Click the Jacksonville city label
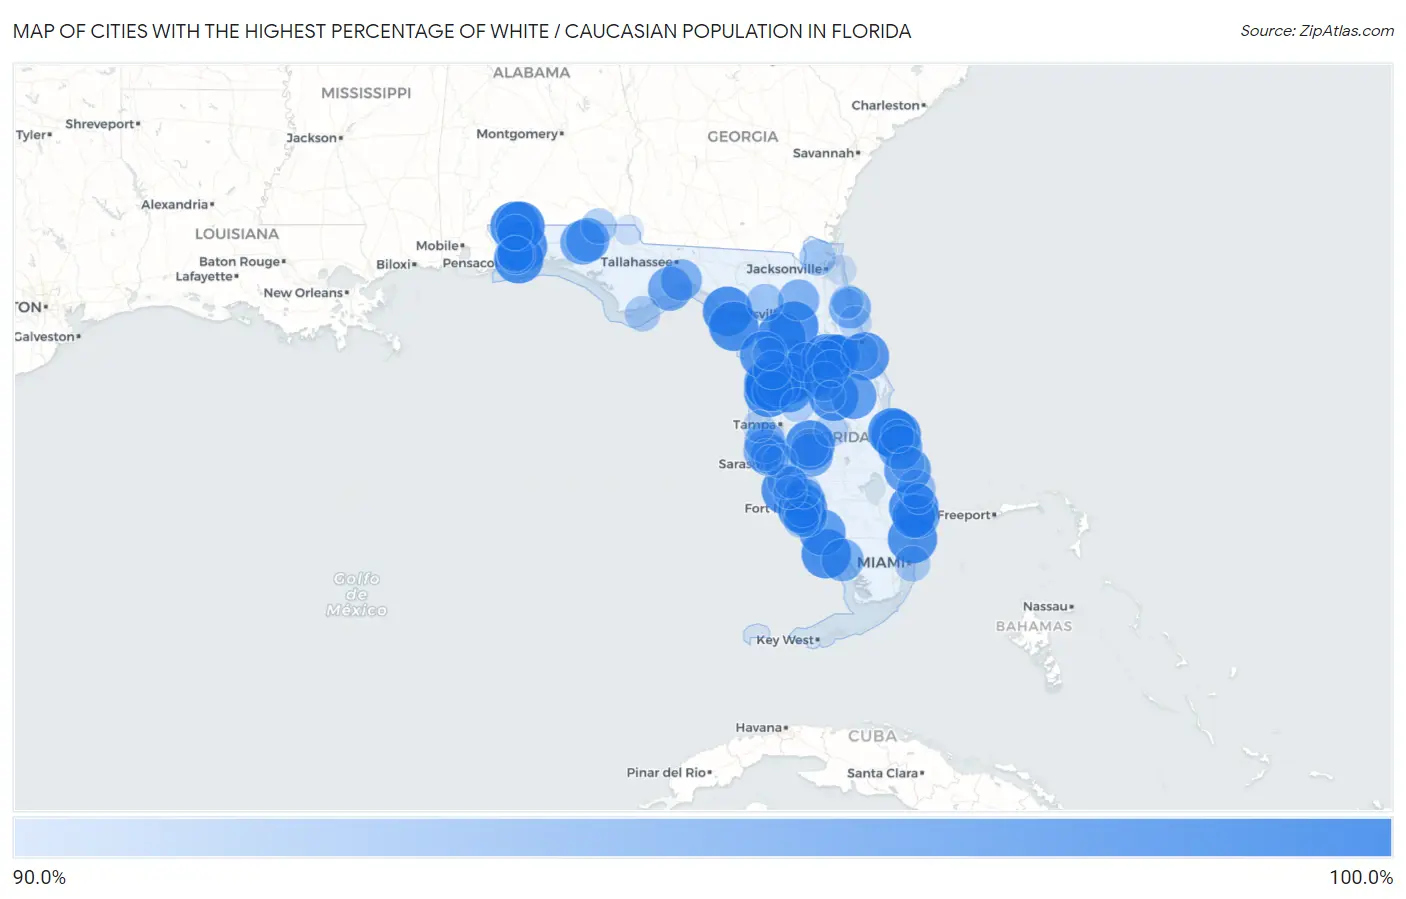 (785, 269)
